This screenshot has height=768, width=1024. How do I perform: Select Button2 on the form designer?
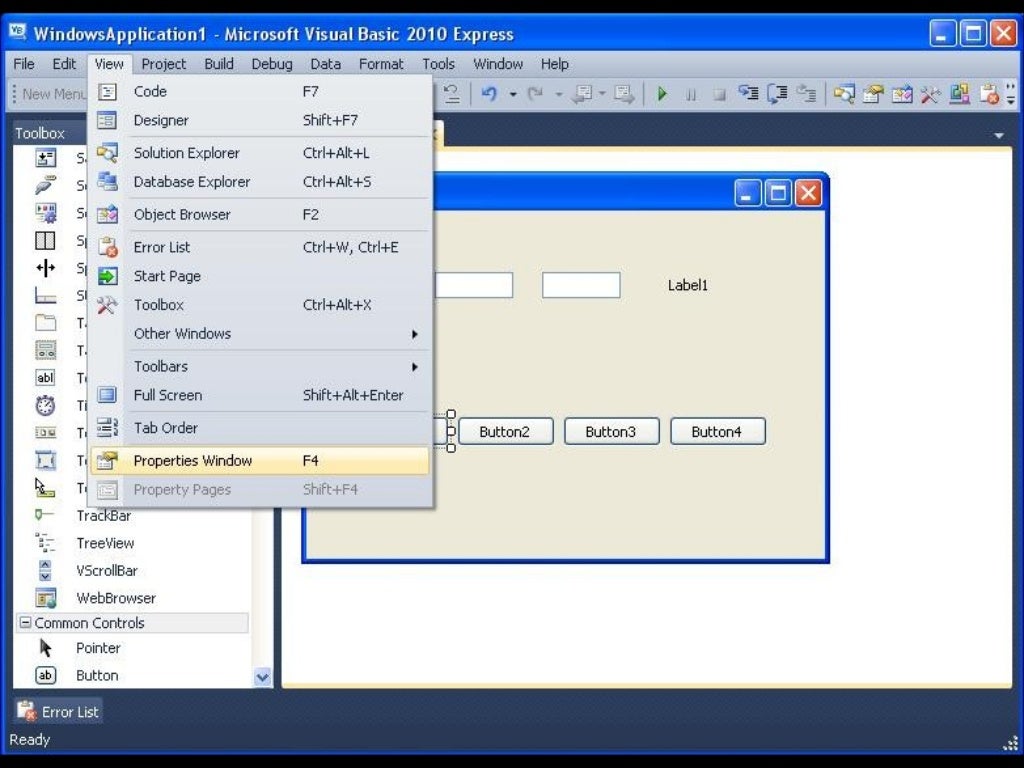pyautogui.click(x=505, y=432)
